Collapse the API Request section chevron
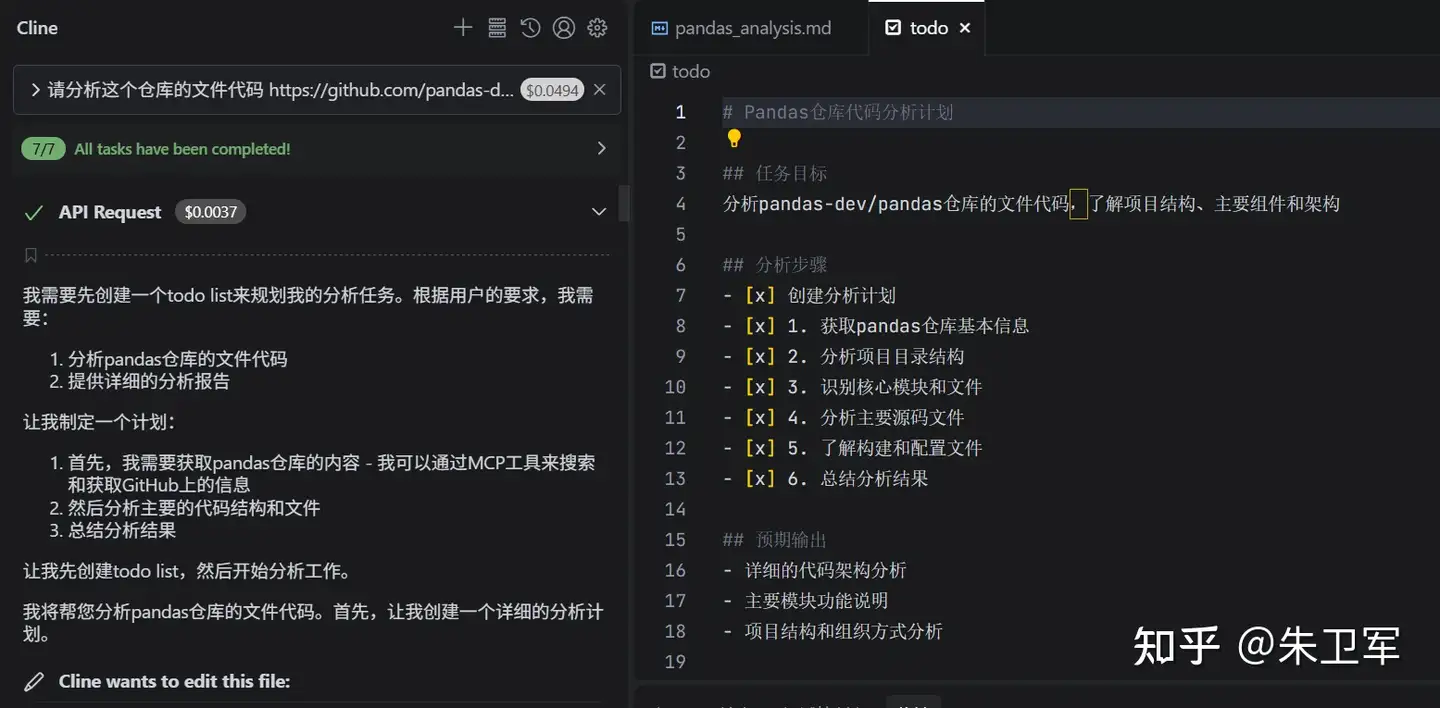The width and height of the screenshot is (1440, 708). (x=599, y=212)
